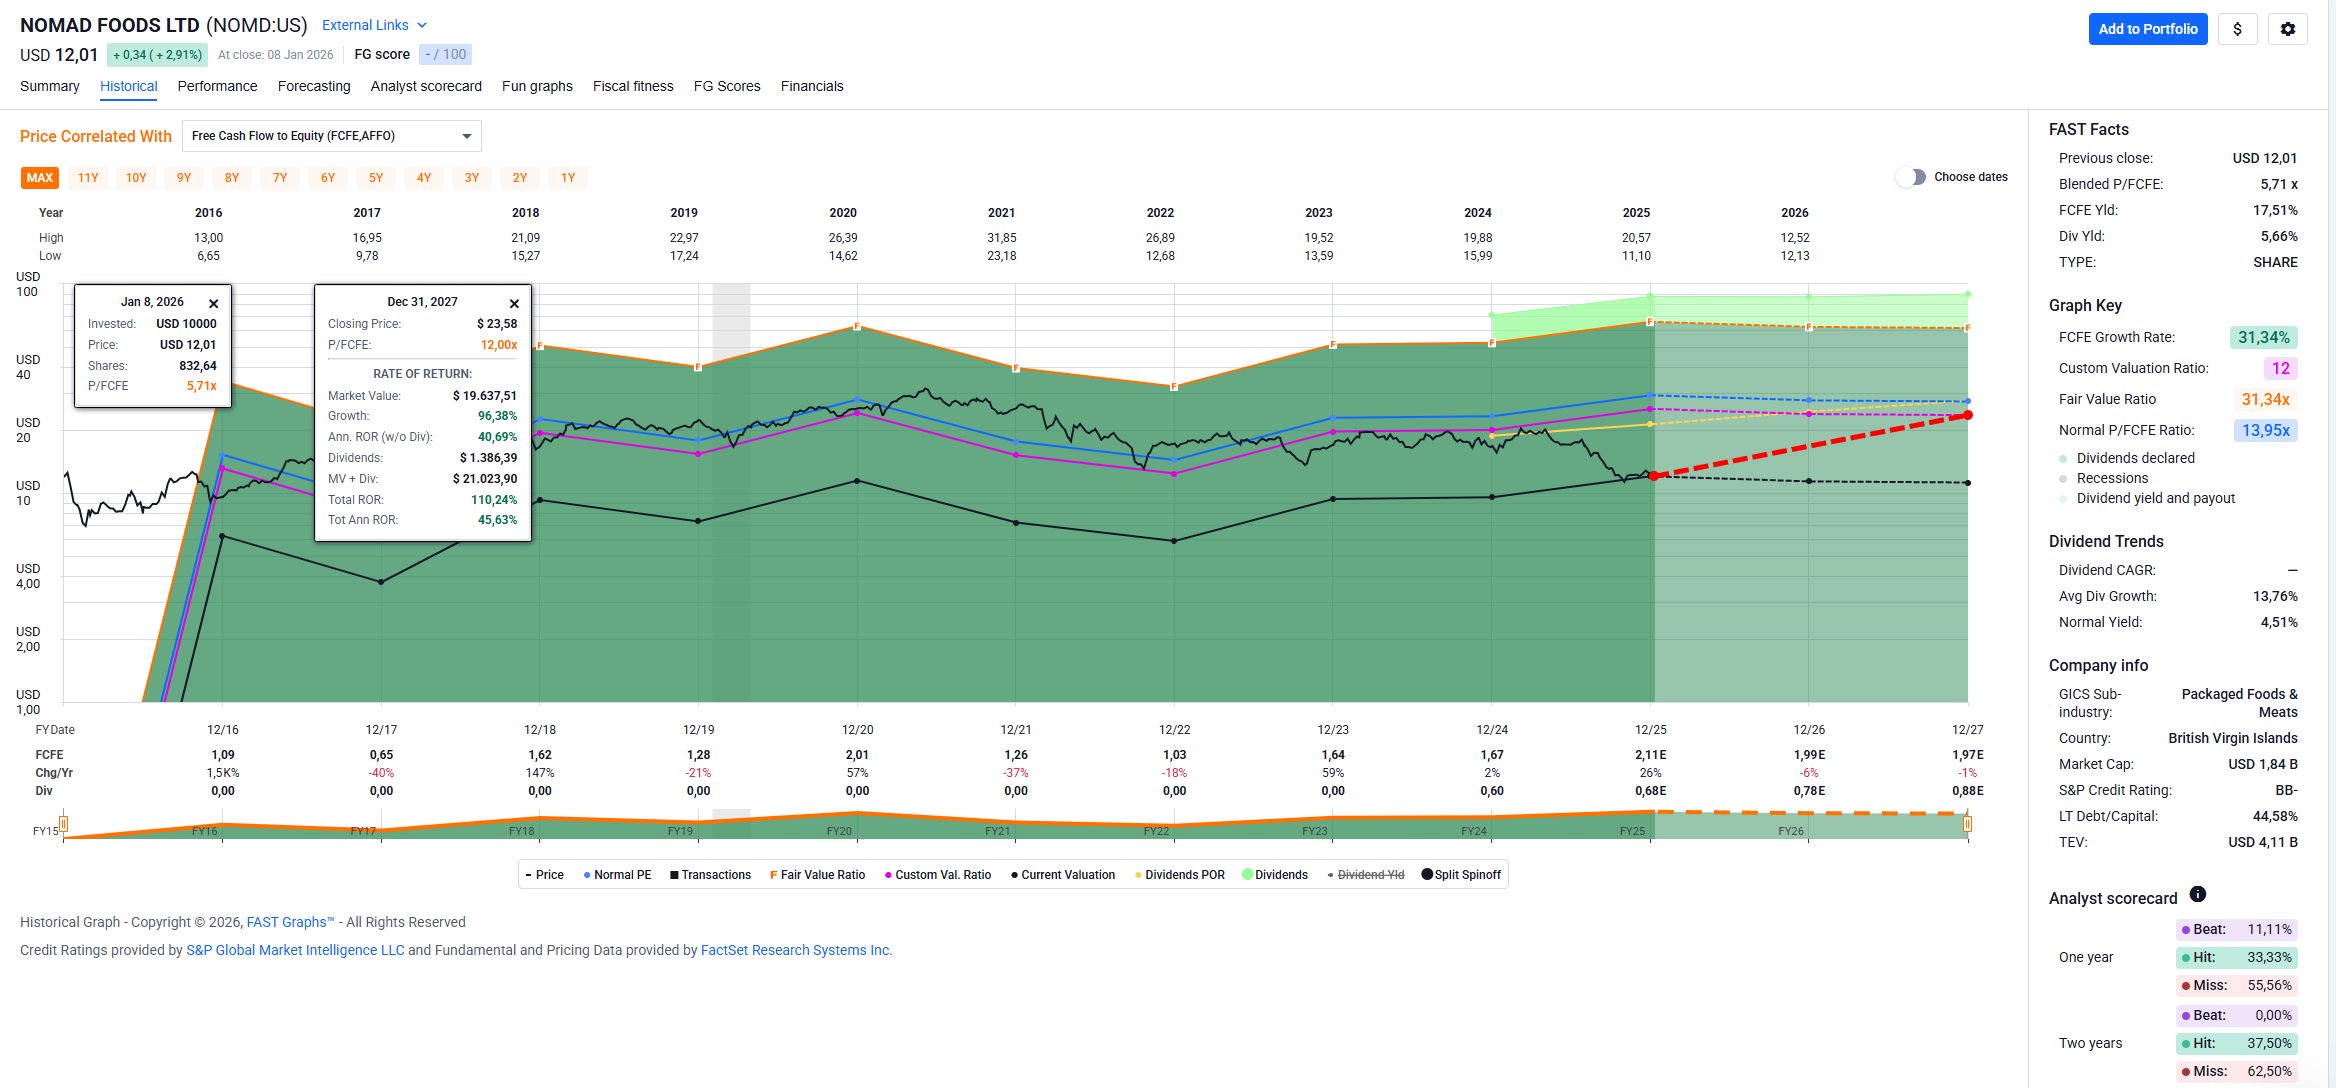The image size is (2336, 1088).
Task: Click the Transactions legend square
Action: pyautogui.click(x=674, y=875)
